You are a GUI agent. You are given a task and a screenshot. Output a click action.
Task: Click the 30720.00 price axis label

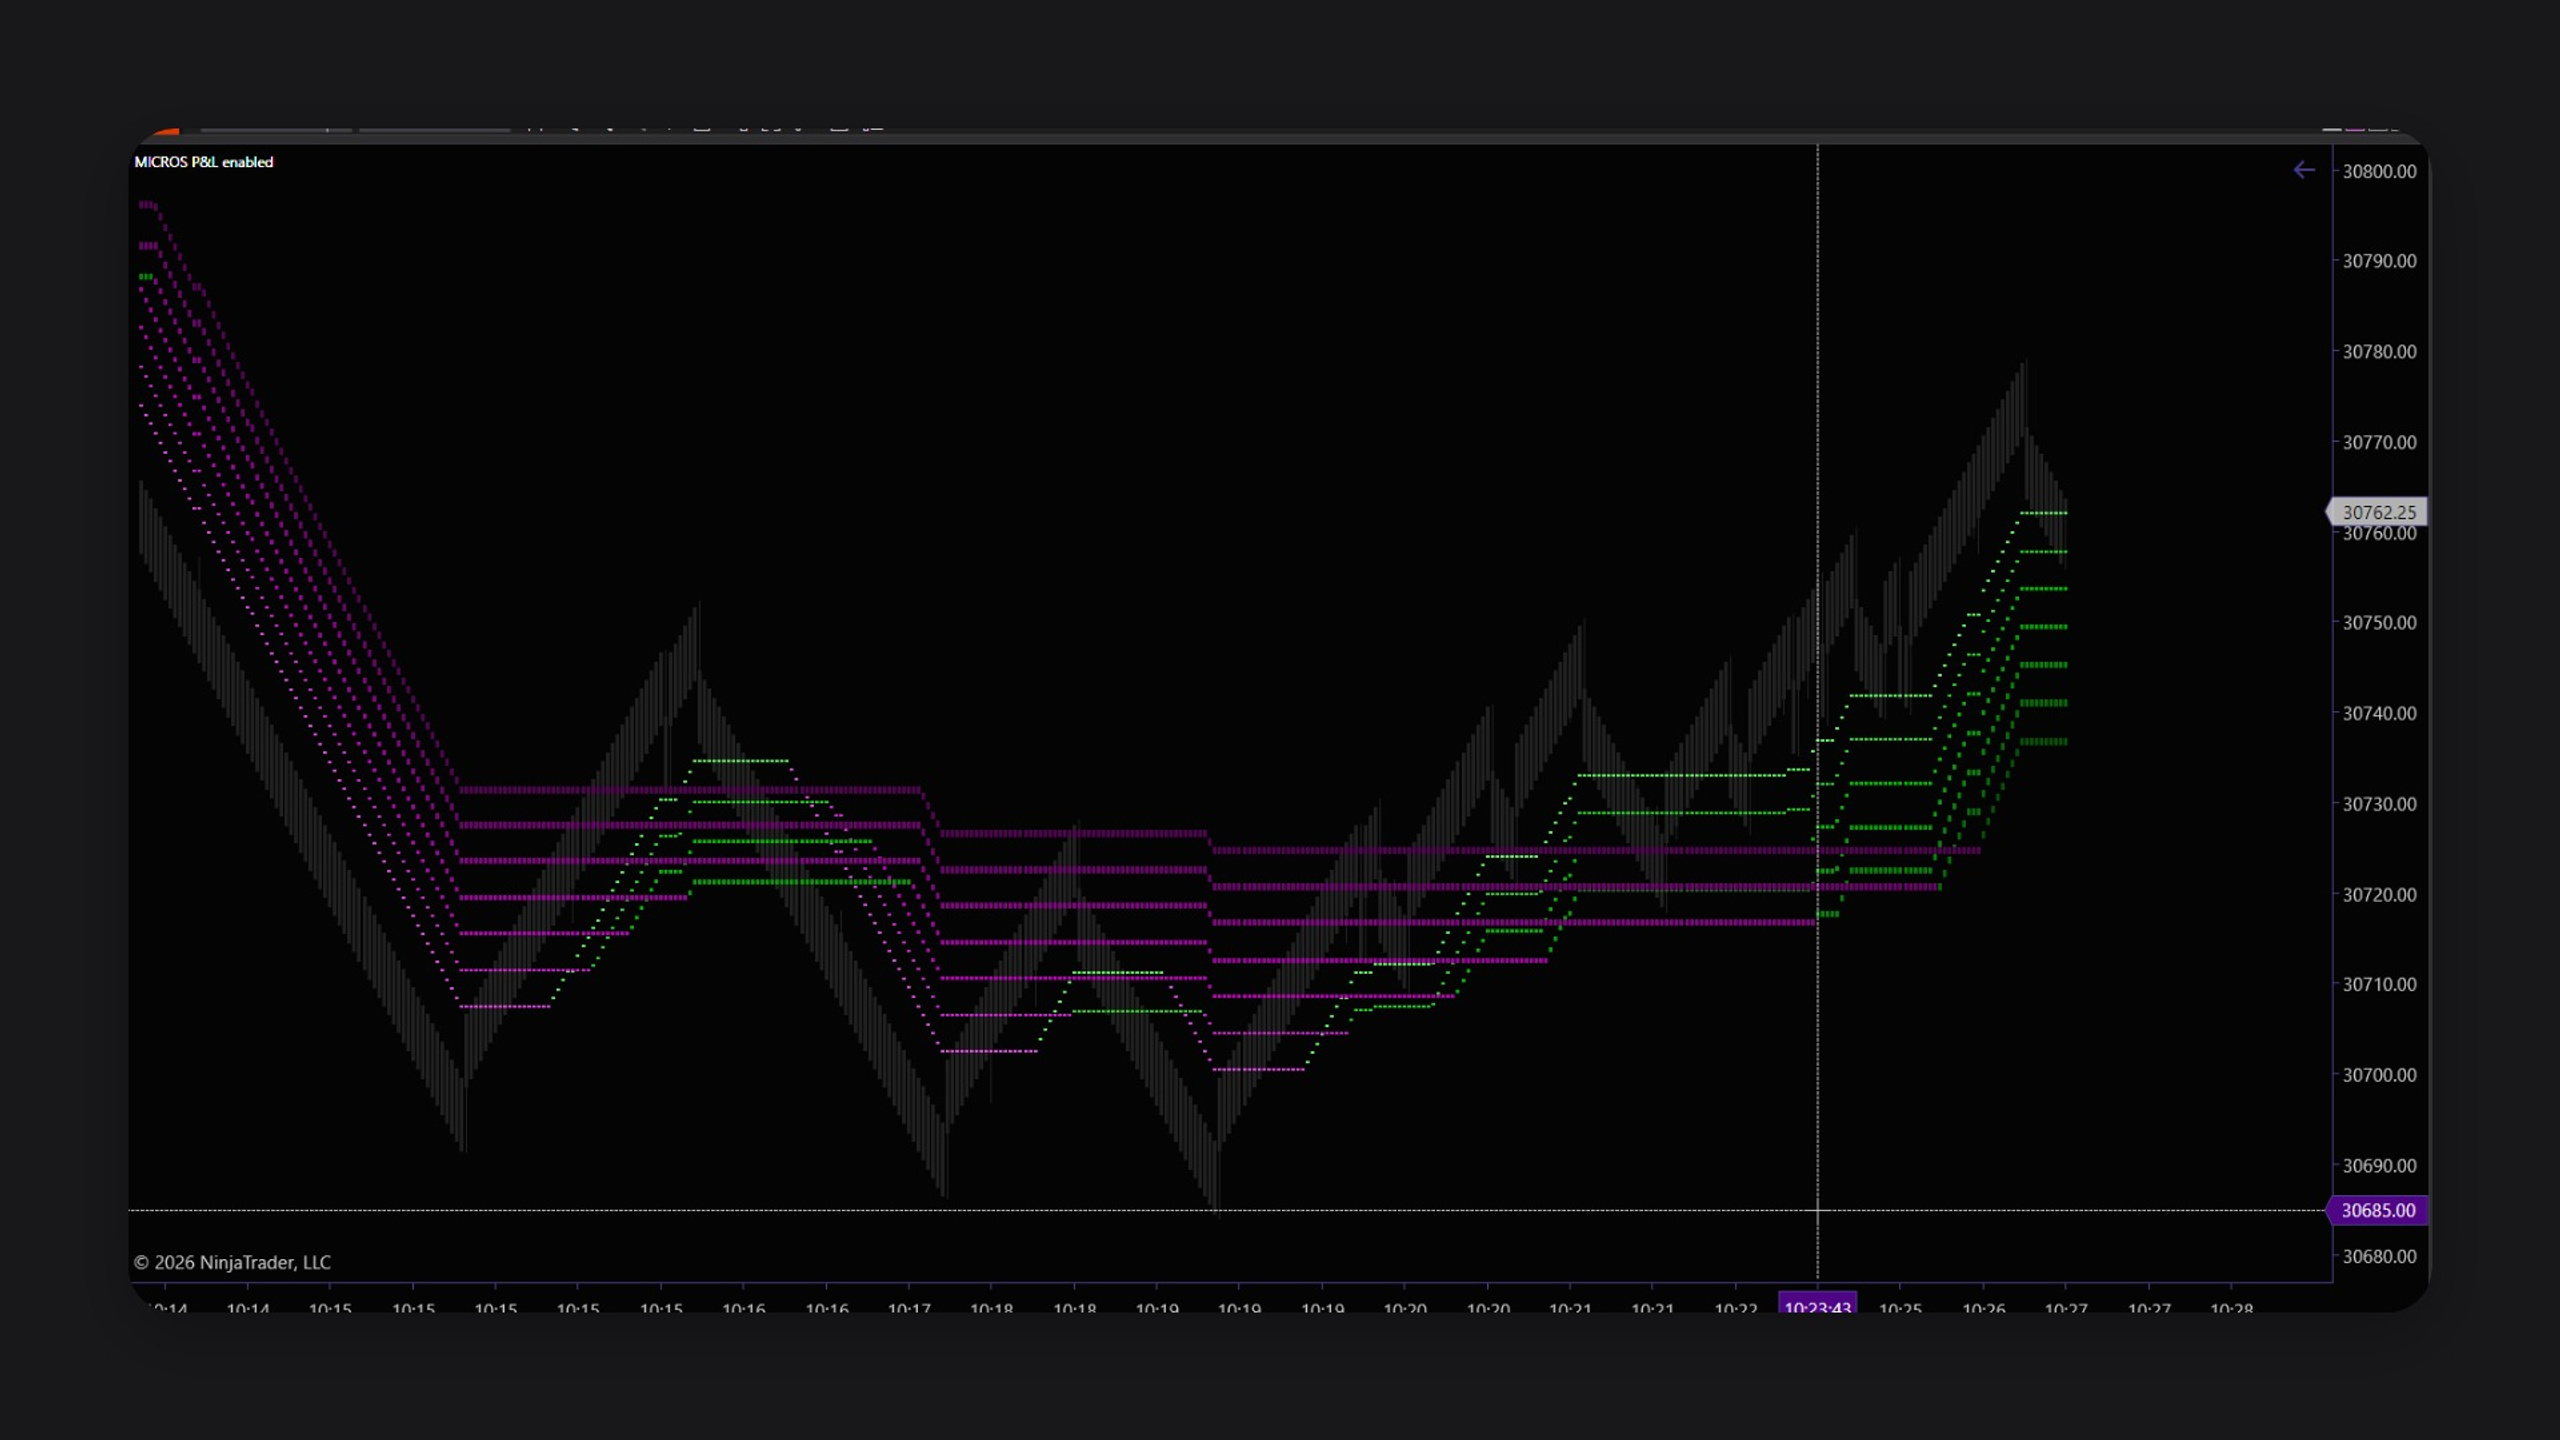pyautogui.click(x=2379, y=894)
